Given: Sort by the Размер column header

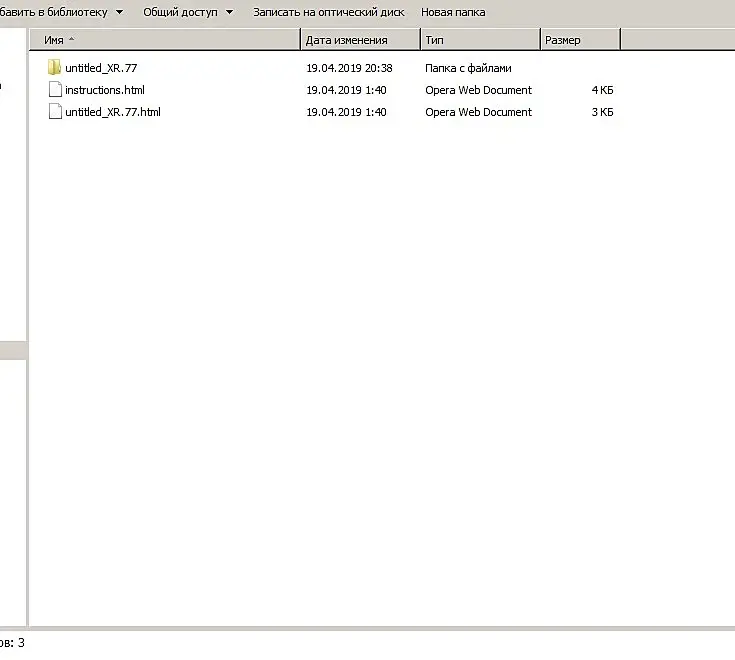Looking at the screenshot, I should (580, 40).
